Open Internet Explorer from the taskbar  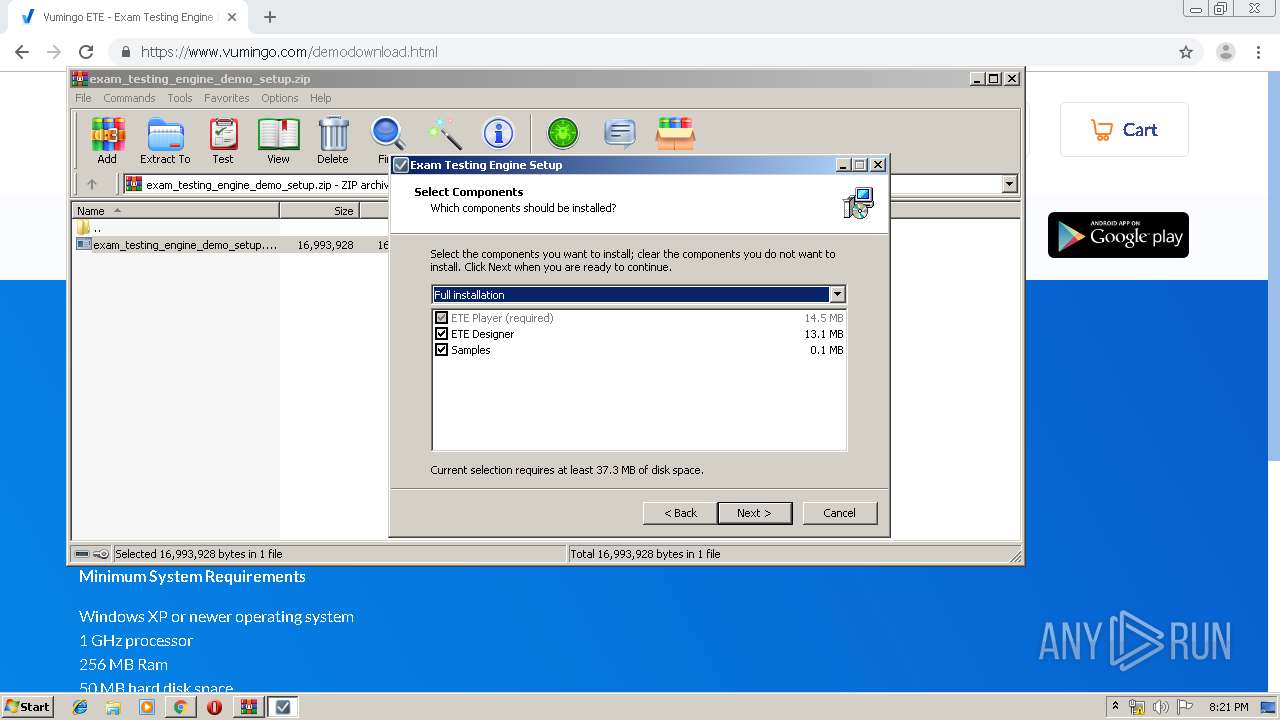(x=80, y=707)
